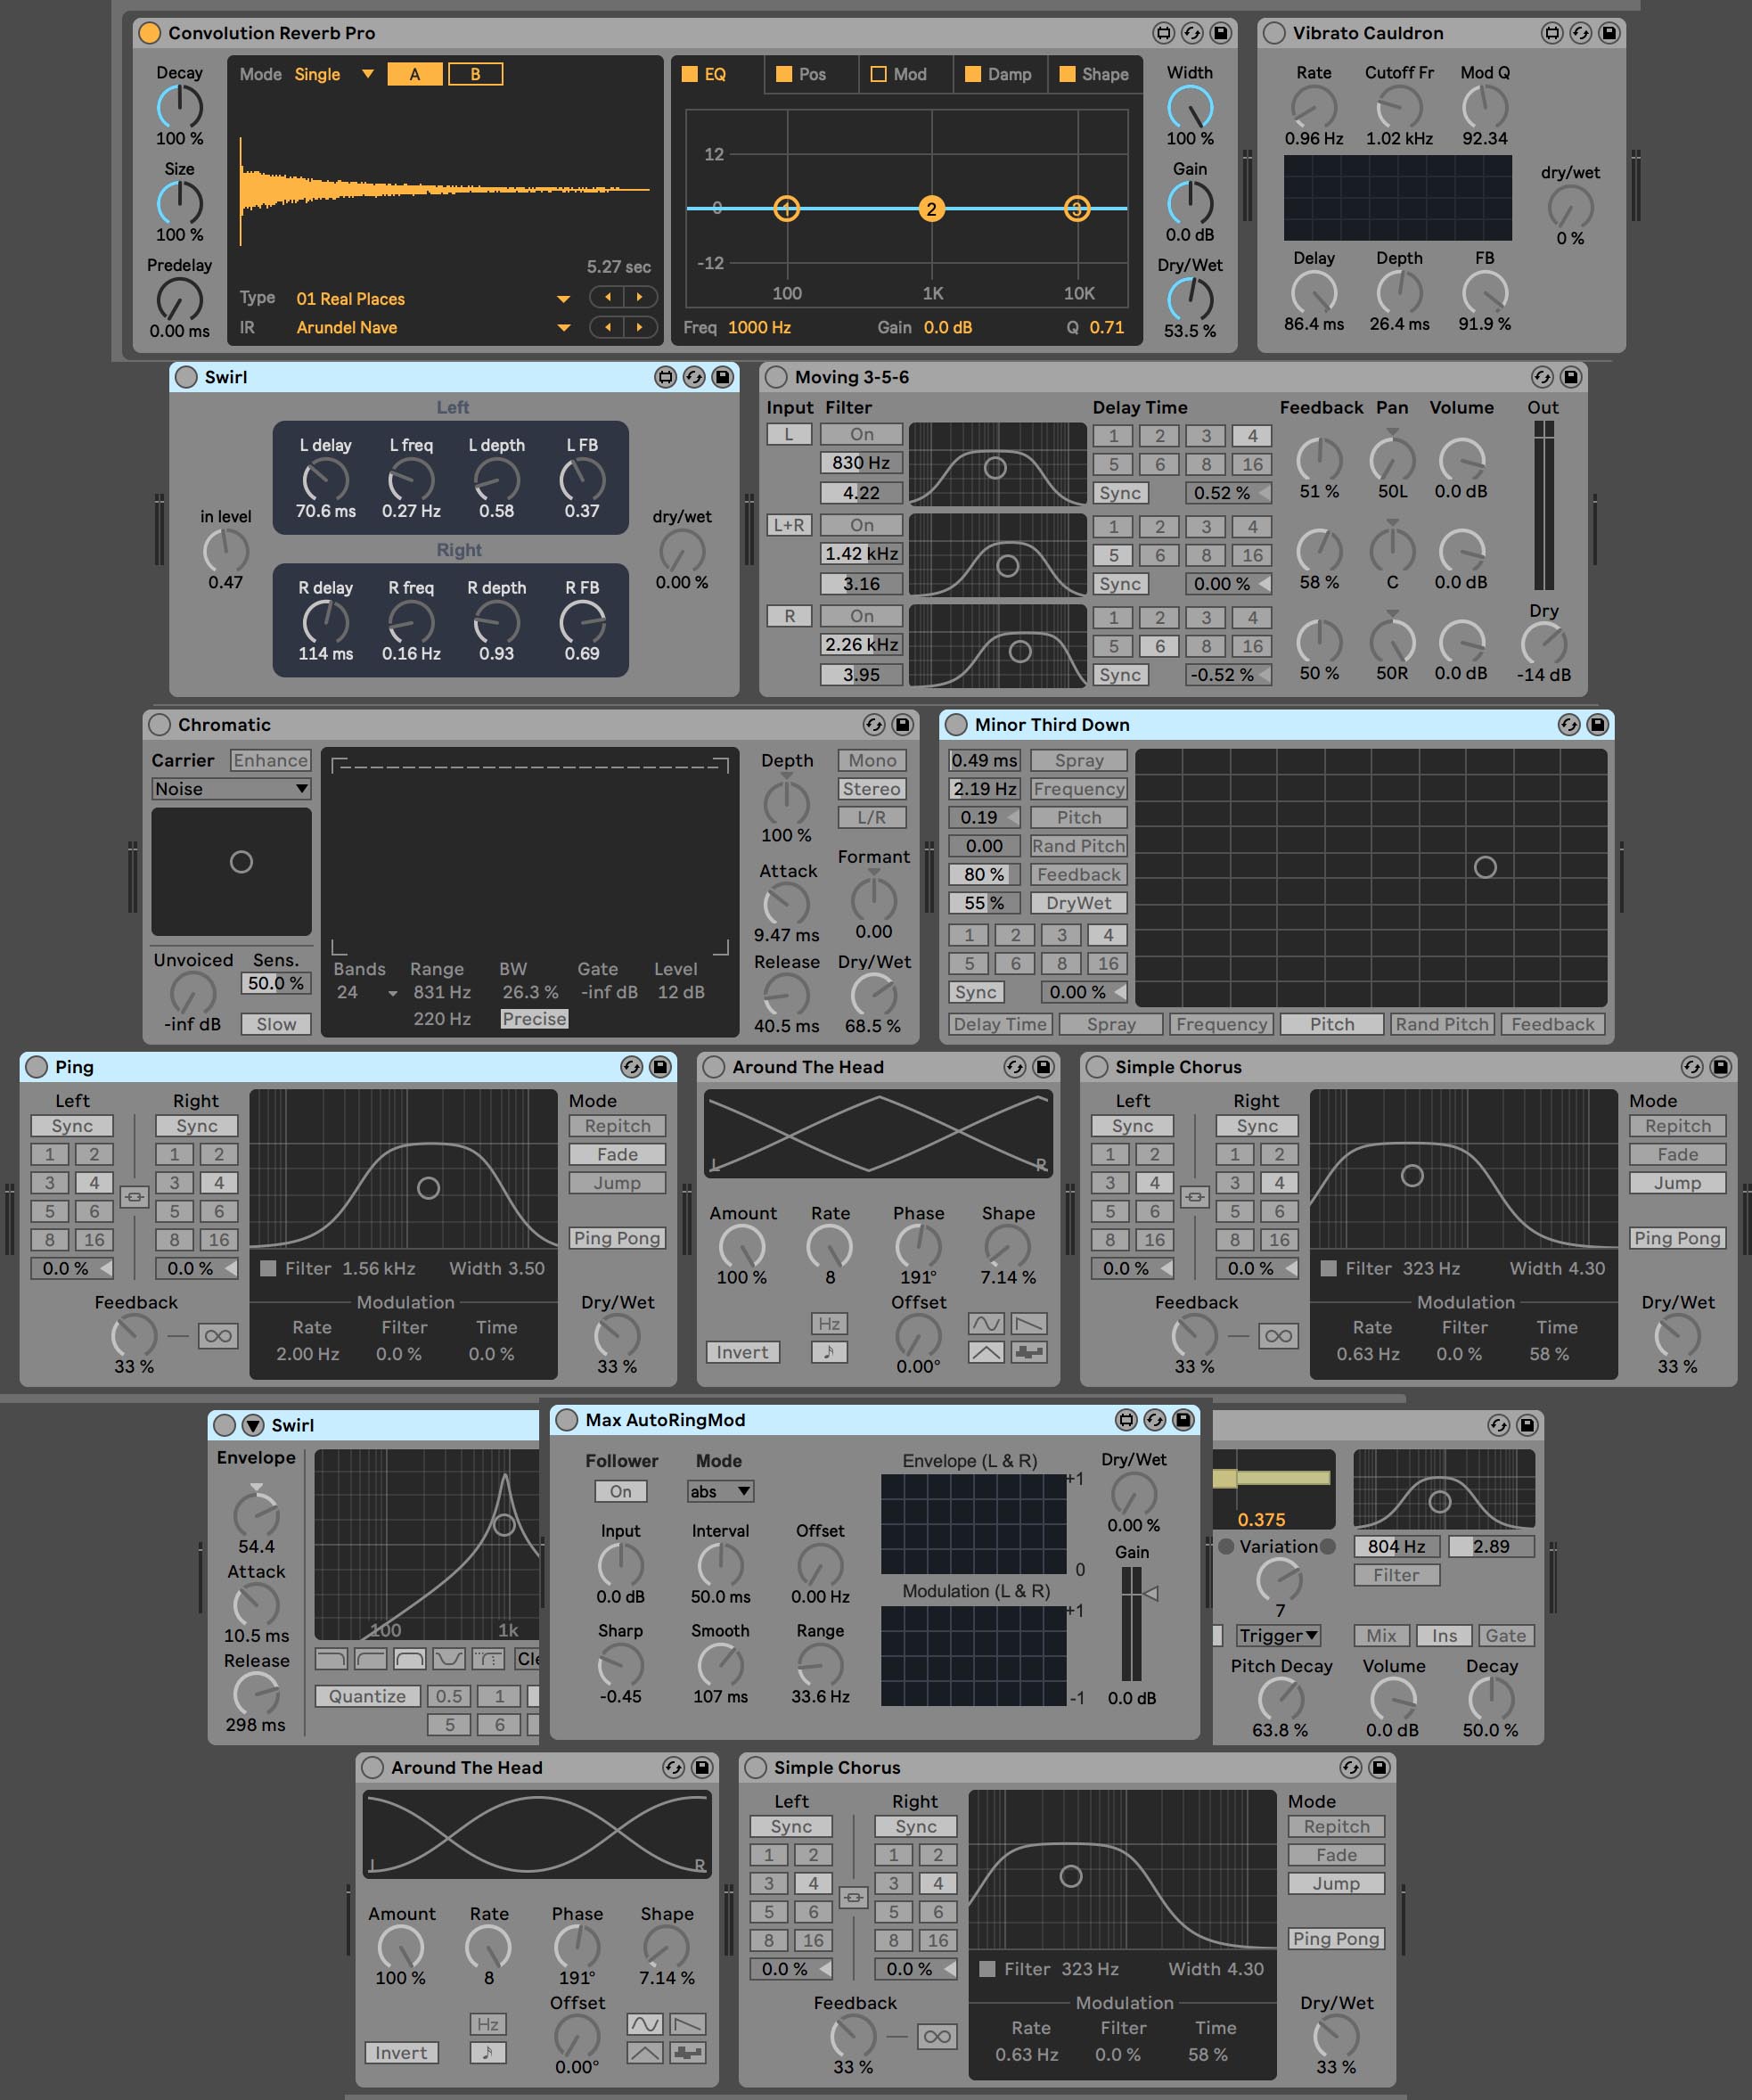Click the next IR arrow beside Arundel Nave
The height and width of the screenshot is (2100, 1752).
tap(640, 327)
